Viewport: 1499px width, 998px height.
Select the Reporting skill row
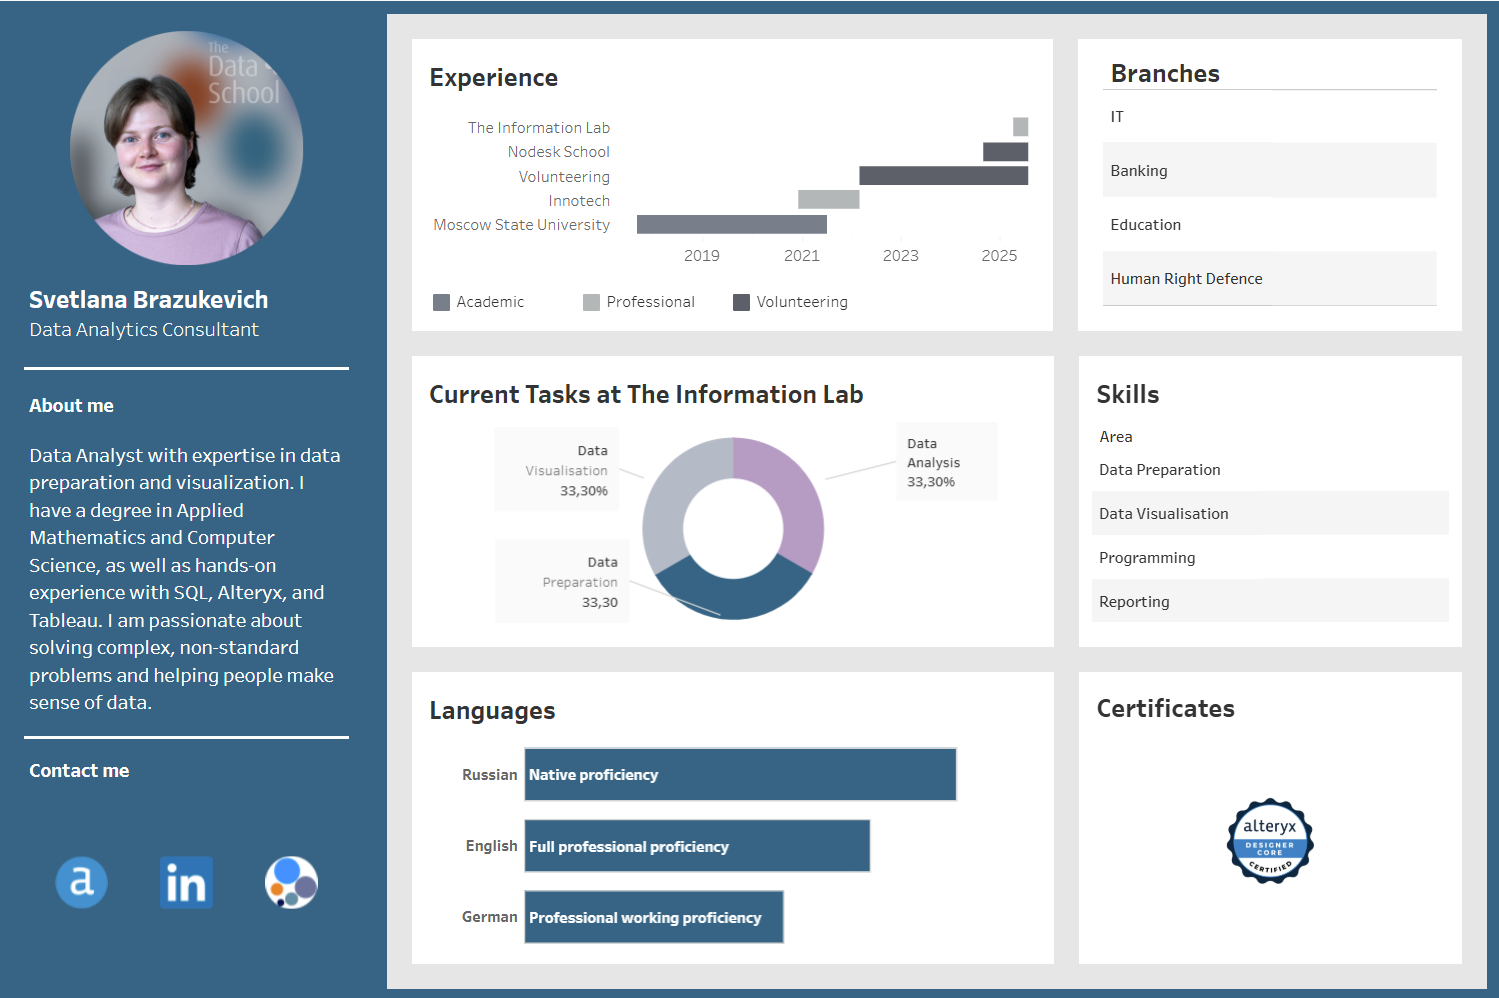click(1270, 602)
